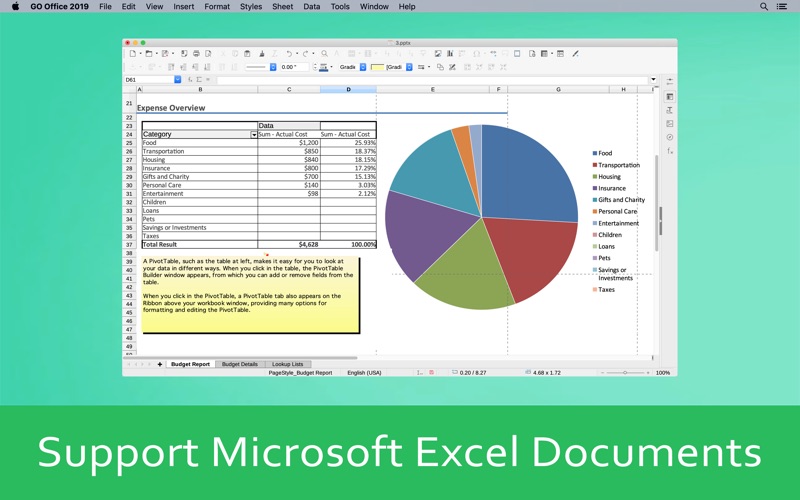The height and width of the screenshot is (500, 800).
Task: Click the sidebar settings icon at top
Action: [670, 81]
